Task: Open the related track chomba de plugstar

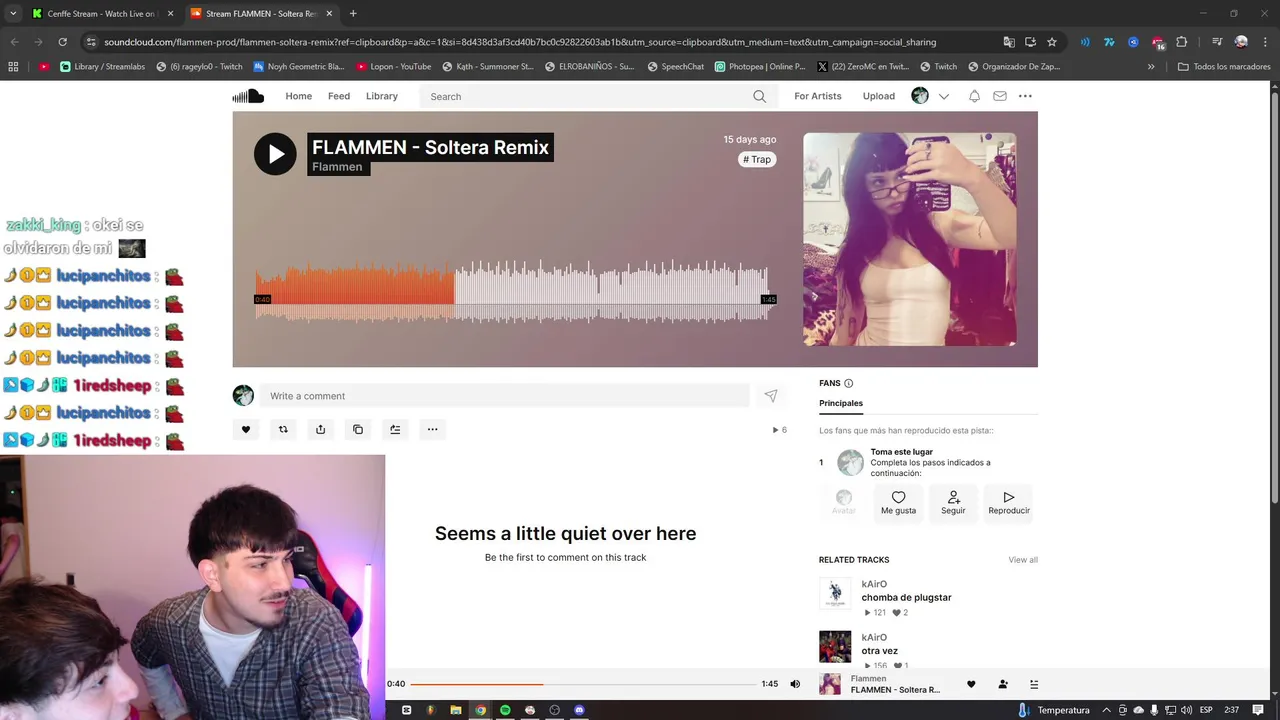Action: [x=906, y=597]
